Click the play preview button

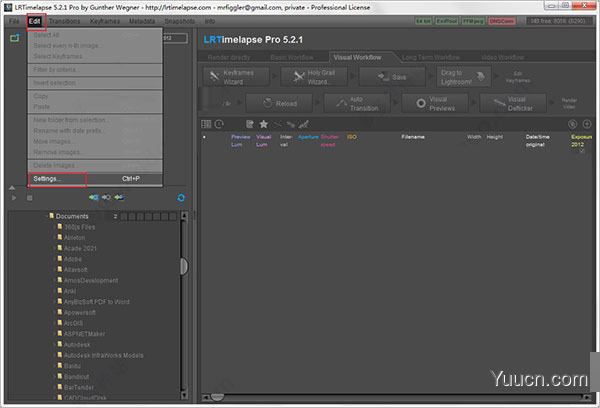point(14,198)
